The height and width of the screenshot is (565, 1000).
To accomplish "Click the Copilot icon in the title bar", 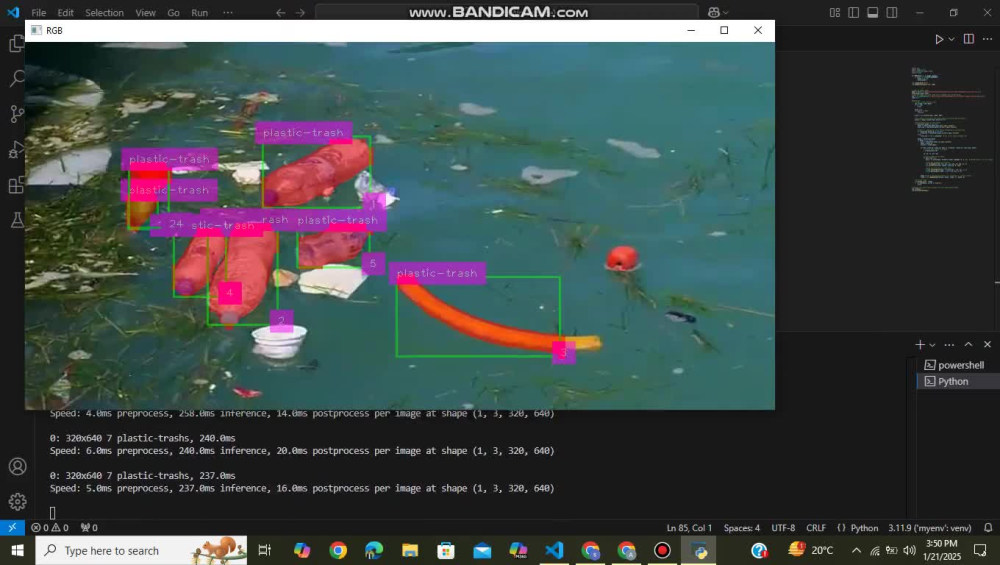I will (x=714, y=12).
